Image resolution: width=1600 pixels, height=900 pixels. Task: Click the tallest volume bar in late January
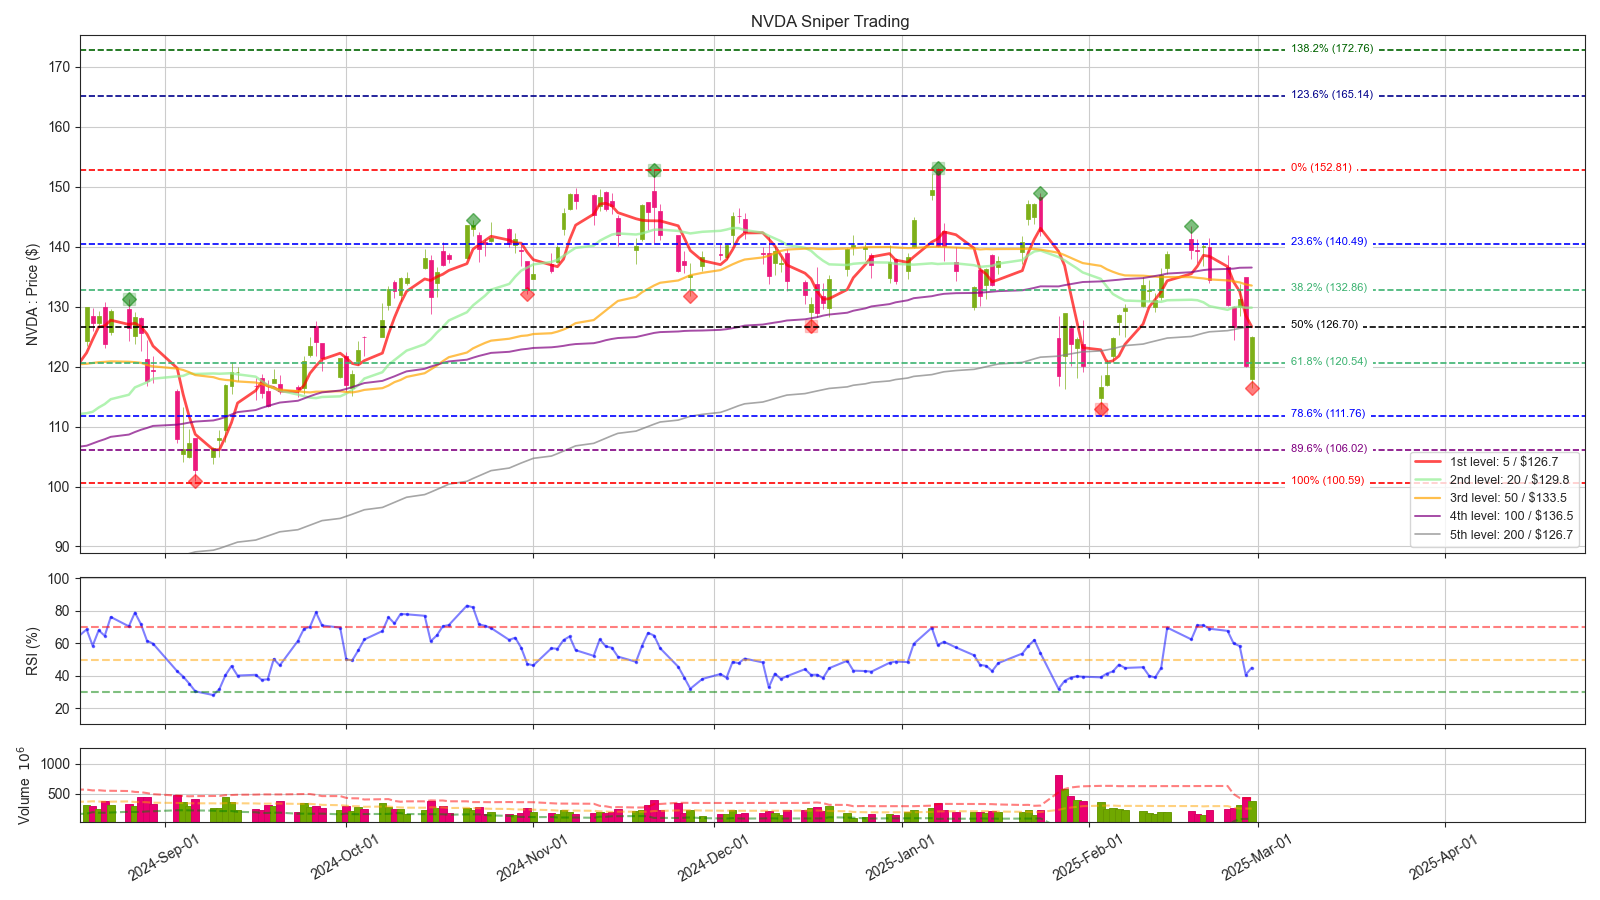pos(1059,798)
